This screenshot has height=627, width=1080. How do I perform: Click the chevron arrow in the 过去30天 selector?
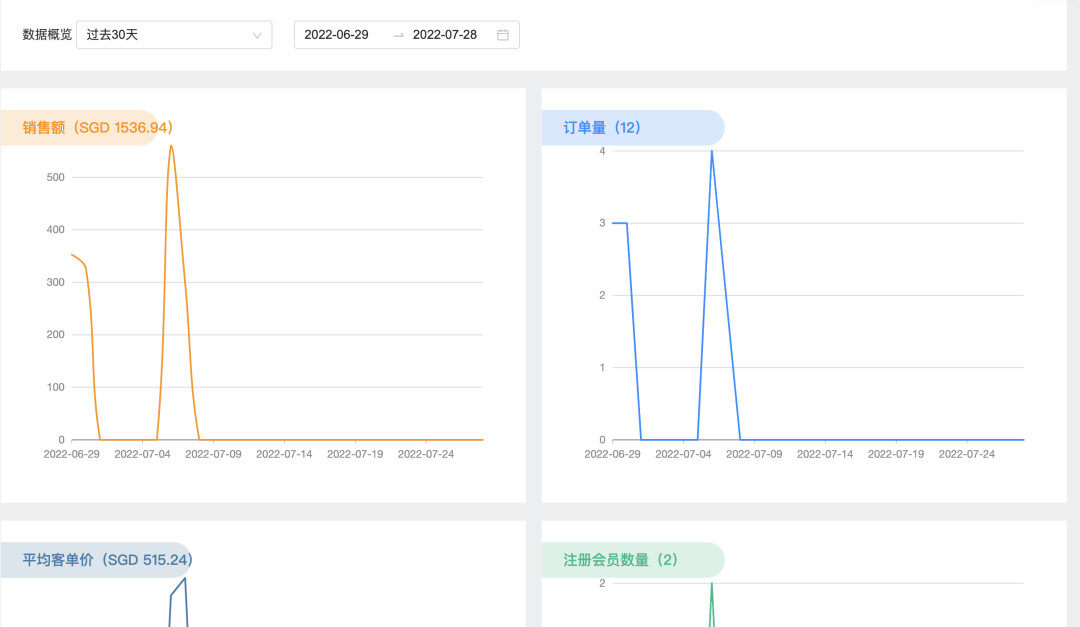(x=257, y=35)
